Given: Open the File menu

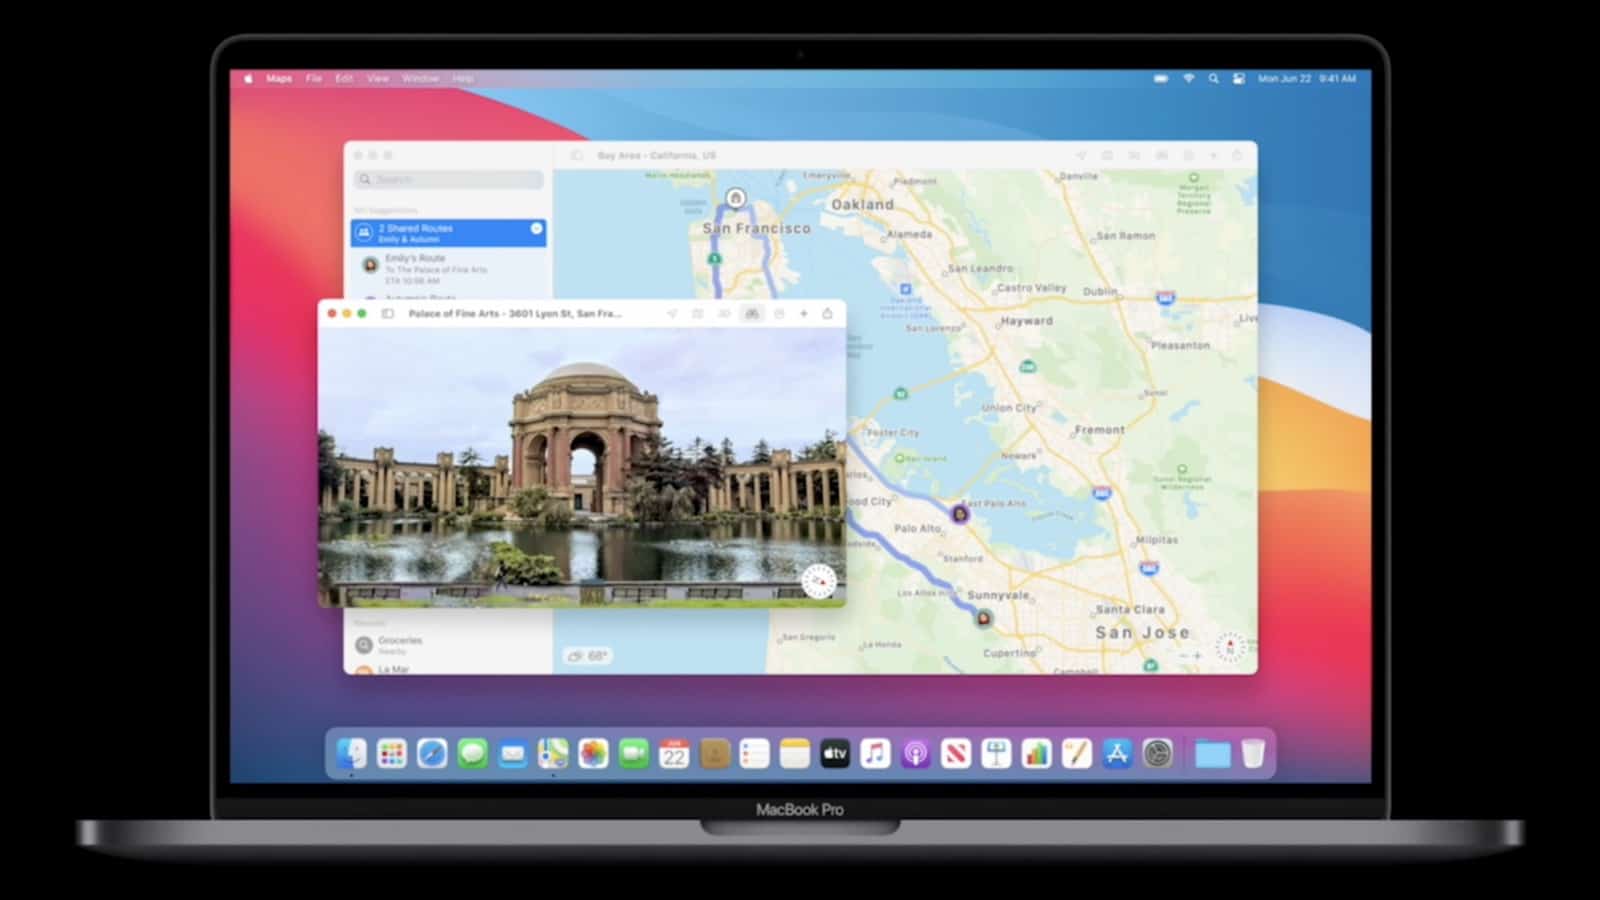Looking at the screenshot, I should pos(314,78).
